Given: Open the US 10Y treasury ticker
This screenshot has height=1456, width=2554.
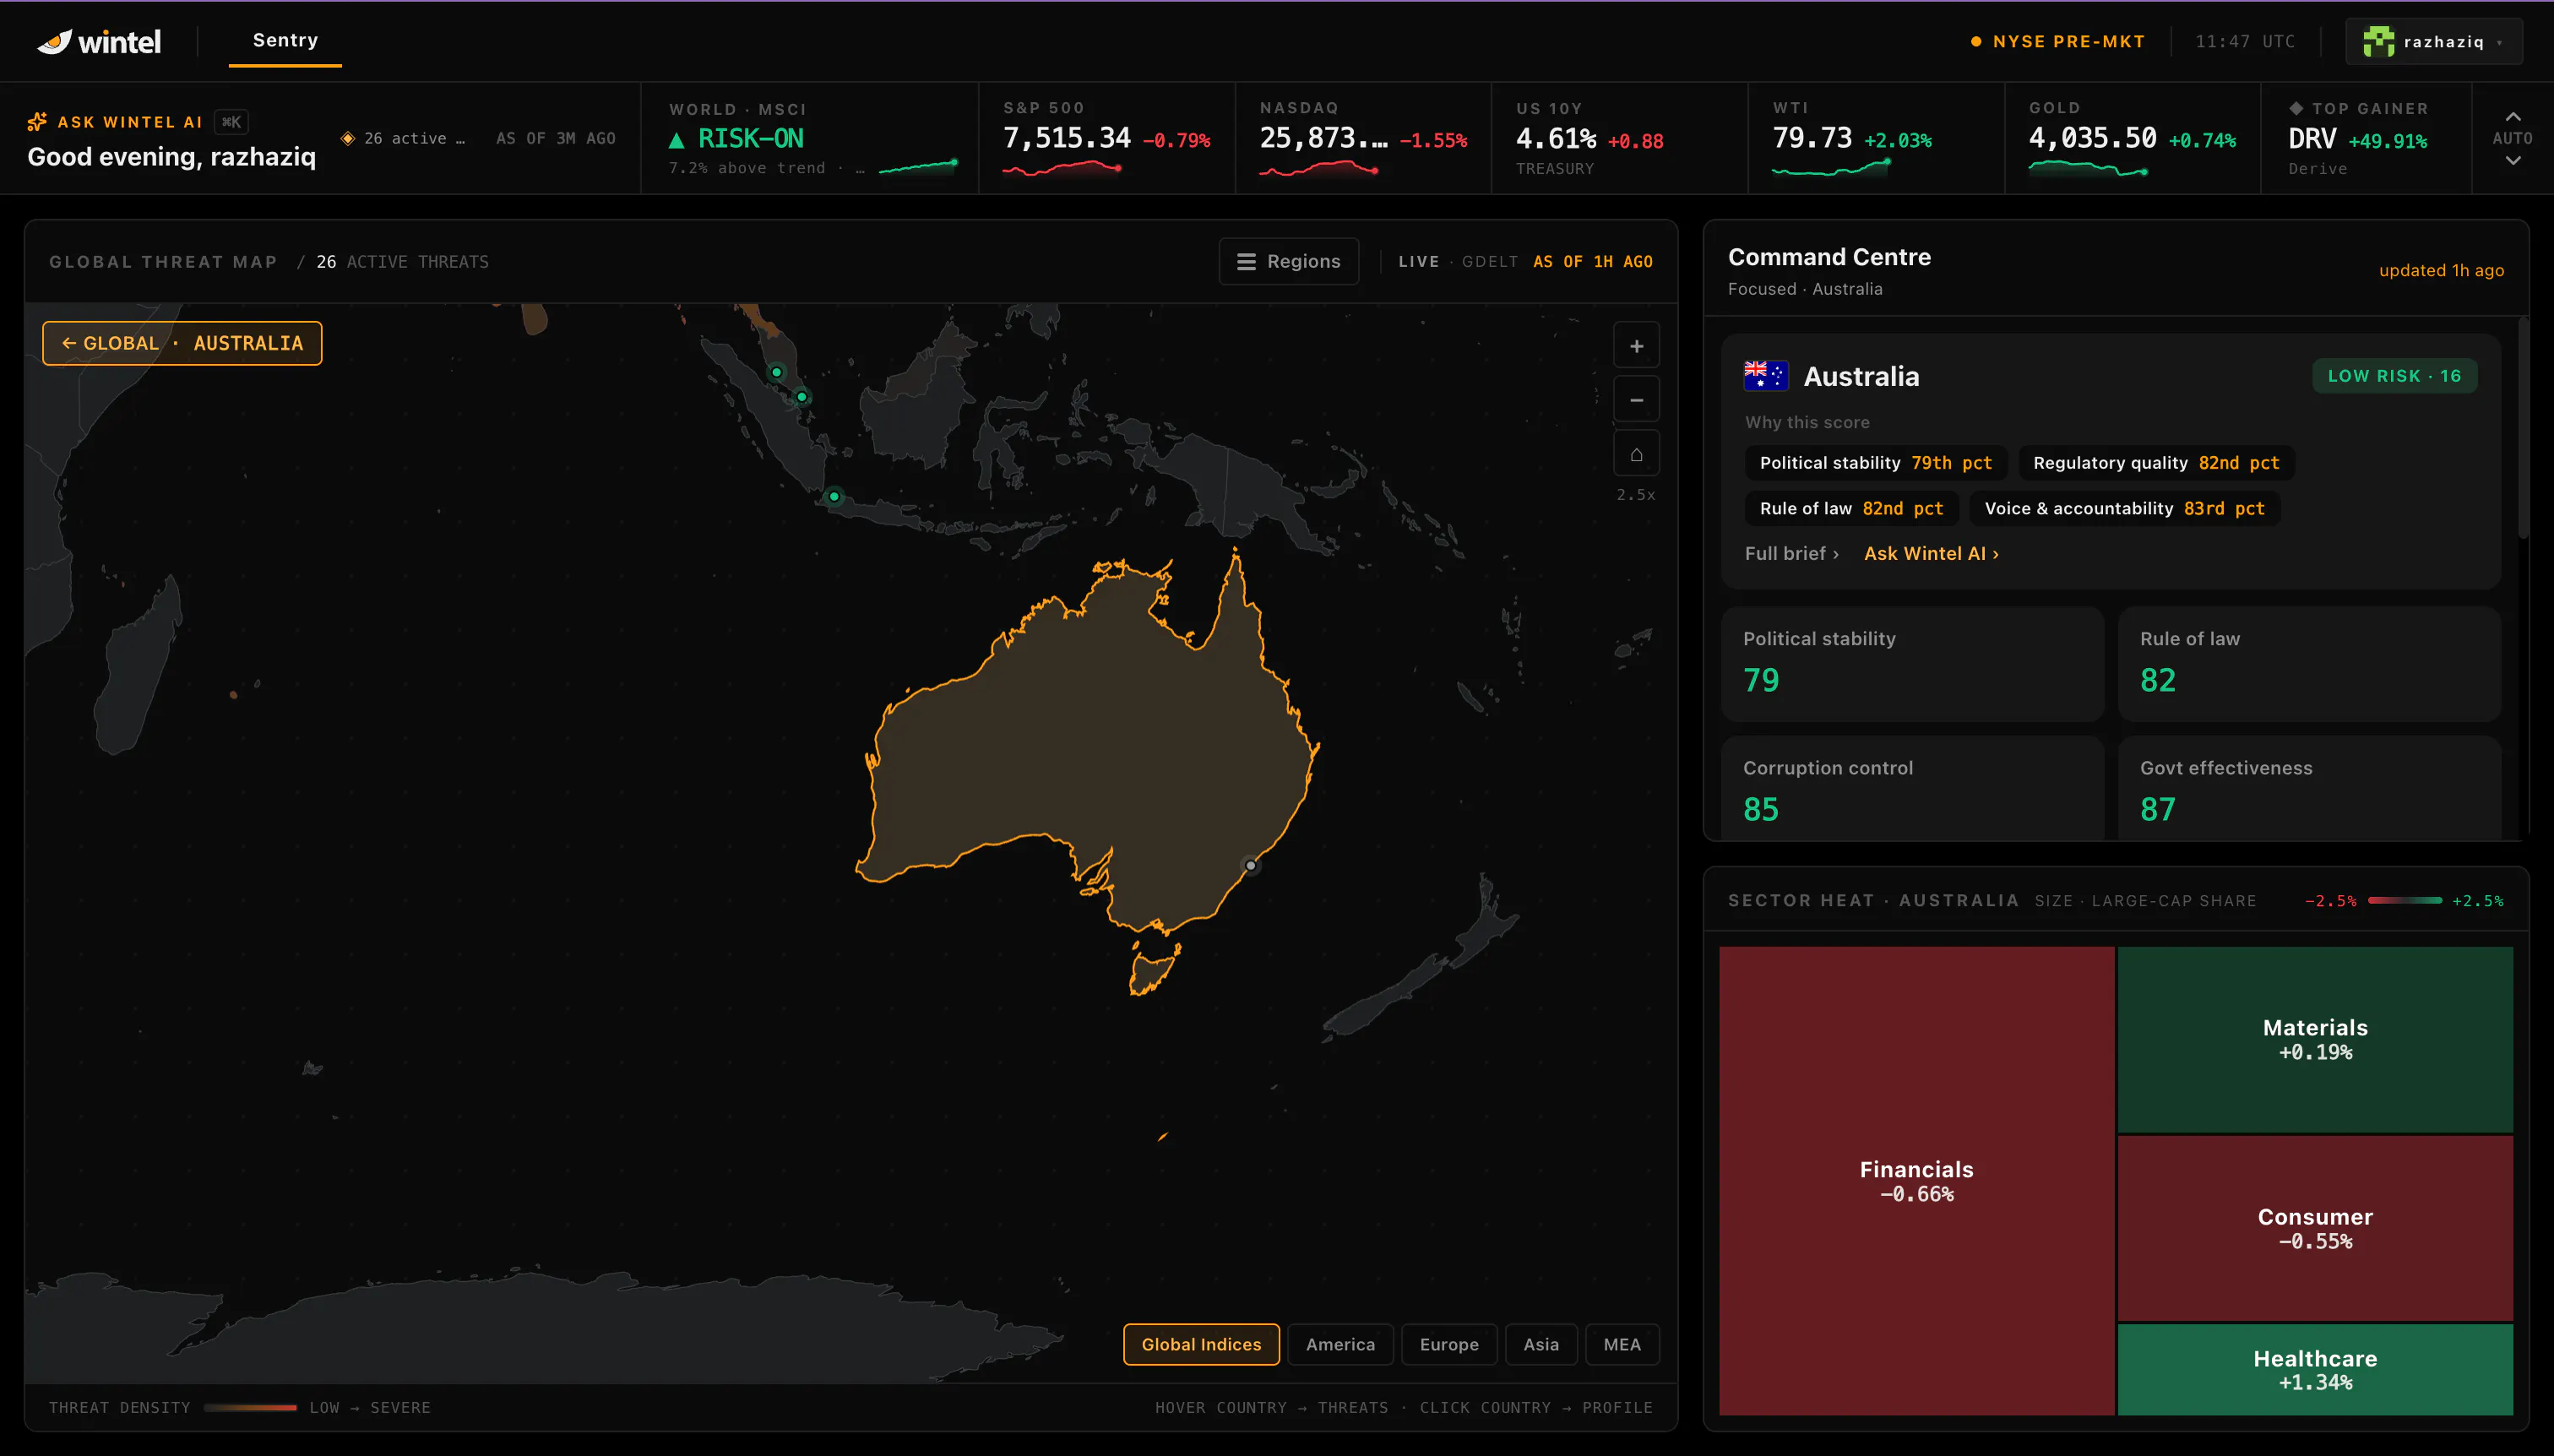Looking at the screenshot, I should (x=1619, y=138).
